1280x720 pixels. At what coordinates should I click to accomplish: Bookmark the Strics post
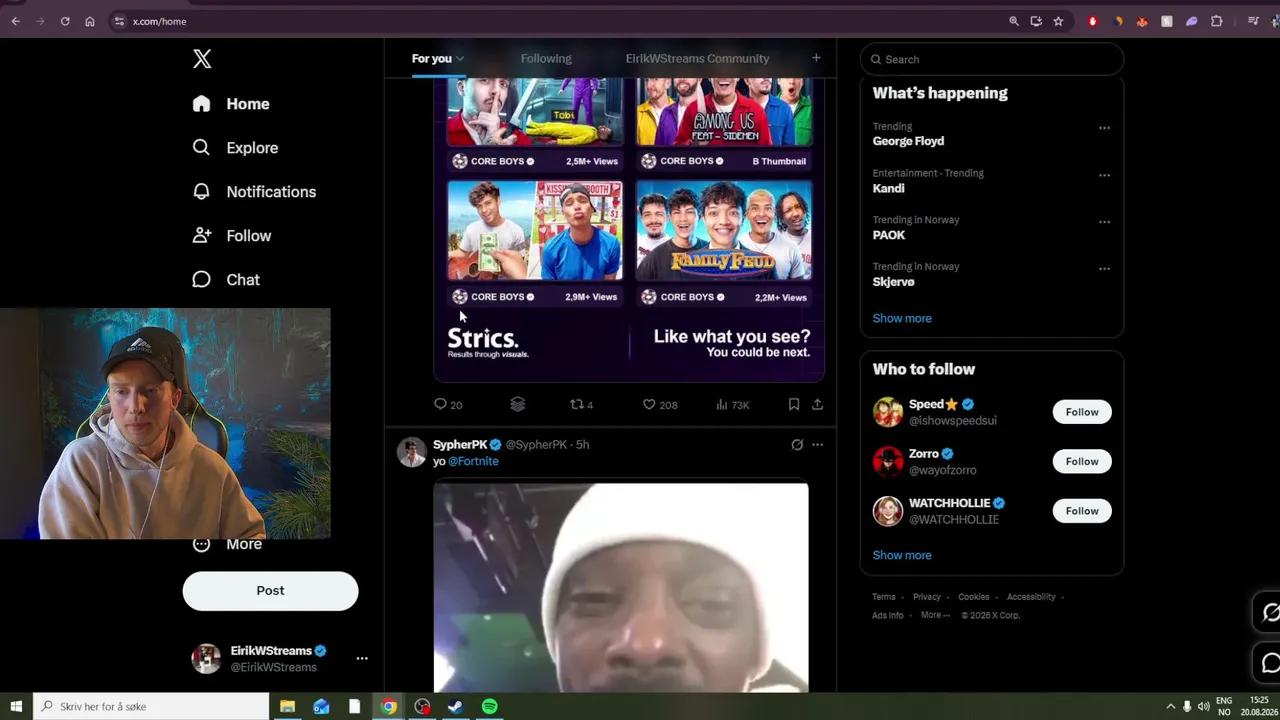pyautogui.click(x=793, y=404)
